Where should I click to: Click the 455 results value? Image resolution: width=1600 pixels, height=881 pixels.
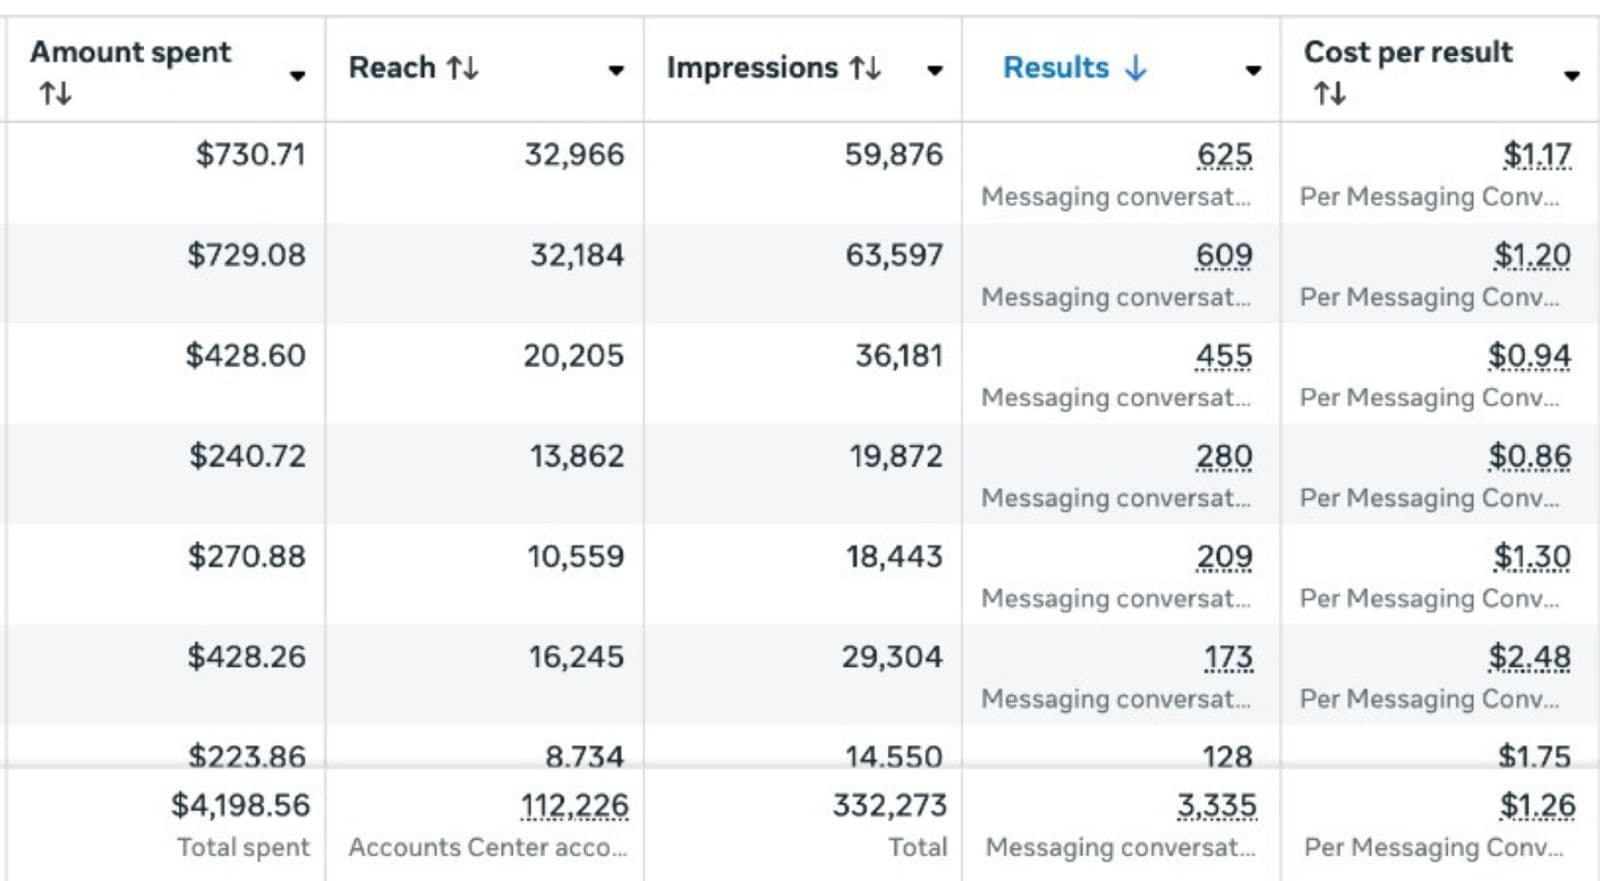[x=1224, y=356]
